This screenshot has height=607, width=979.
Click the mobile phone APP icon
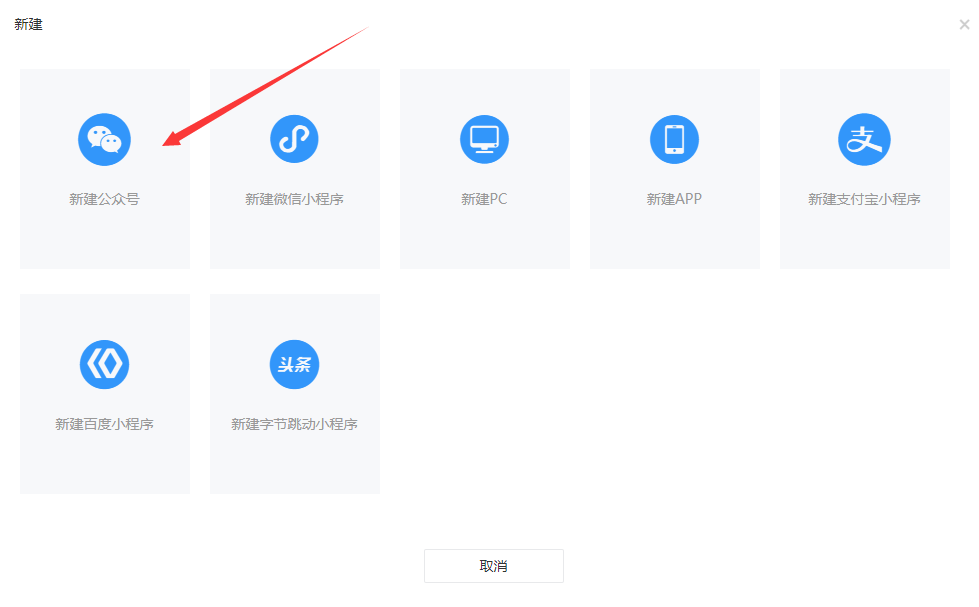click(x=674, y=139)
